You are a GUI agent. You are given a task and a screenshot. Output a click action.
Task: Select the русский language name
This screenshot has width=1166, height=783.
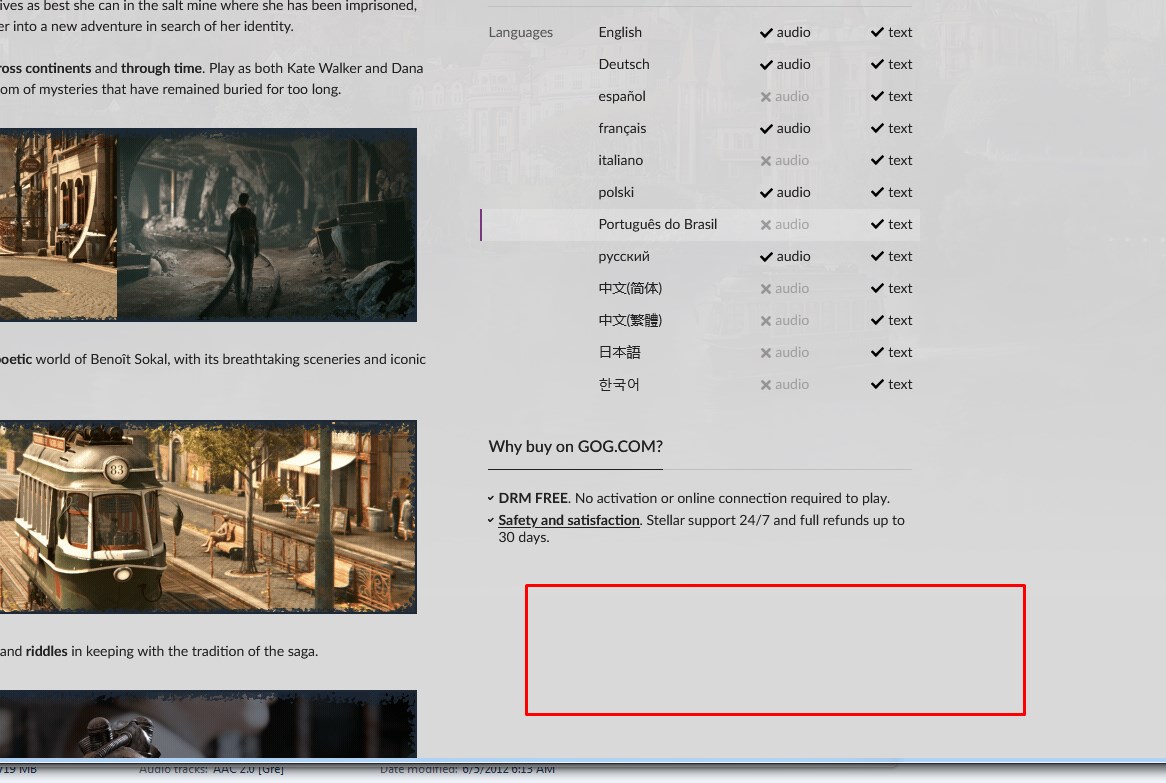click(624, 257)
